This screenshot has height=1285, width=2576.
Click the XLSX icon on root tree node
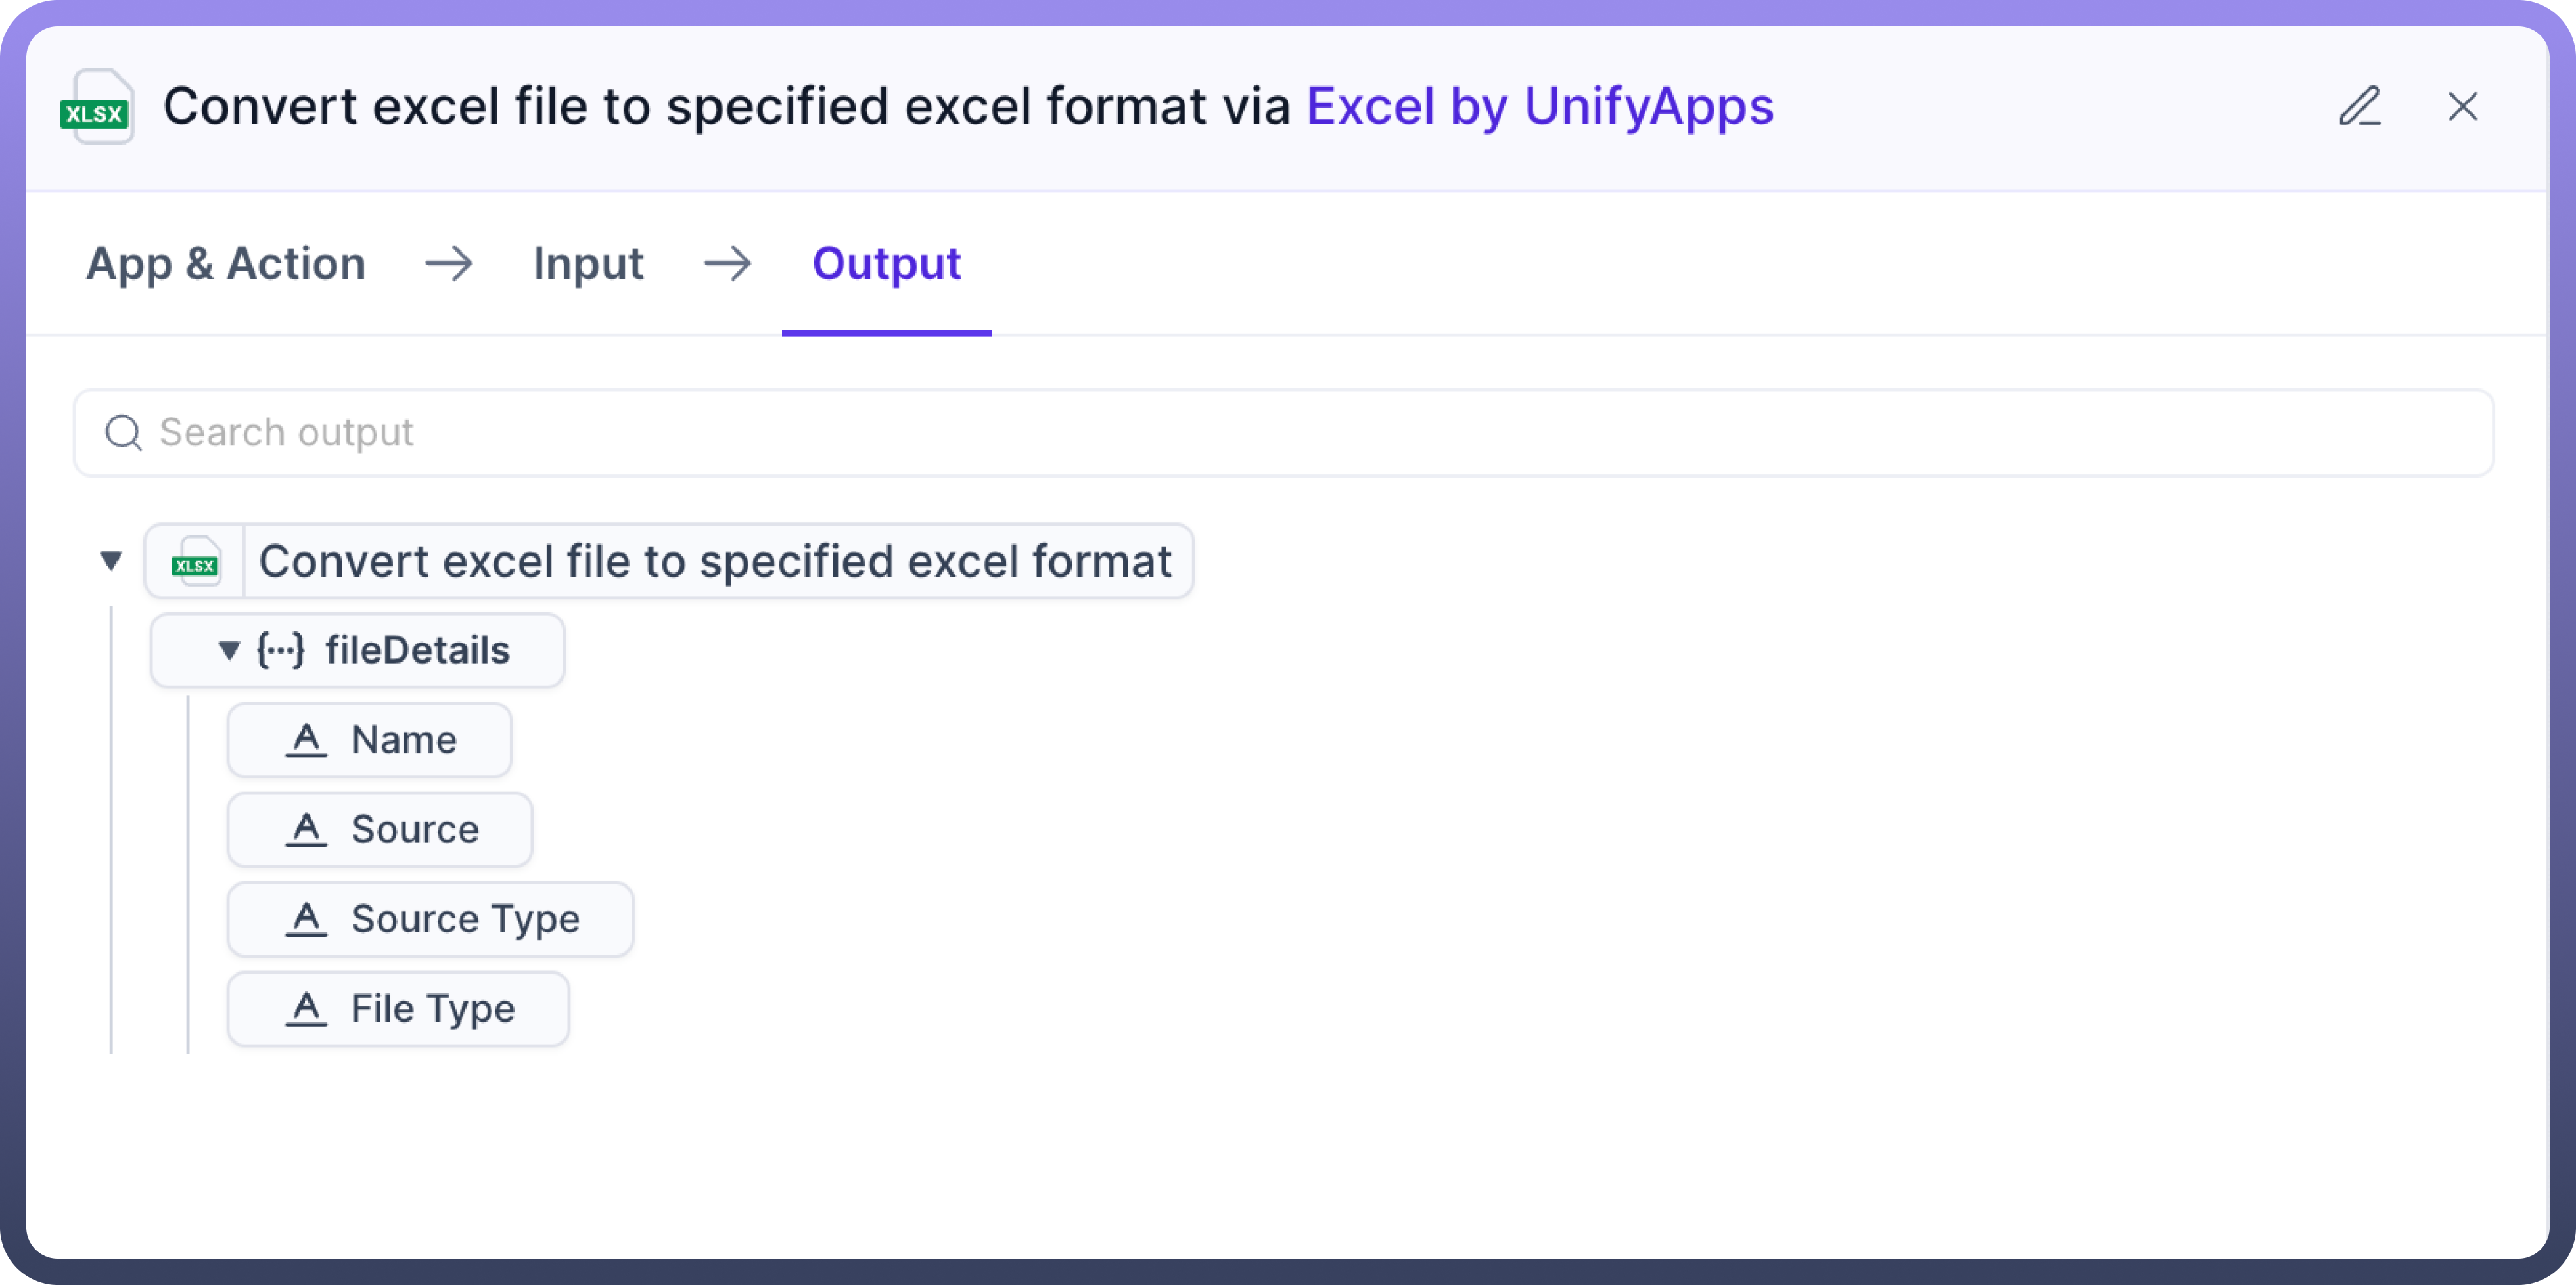point(195,562)
